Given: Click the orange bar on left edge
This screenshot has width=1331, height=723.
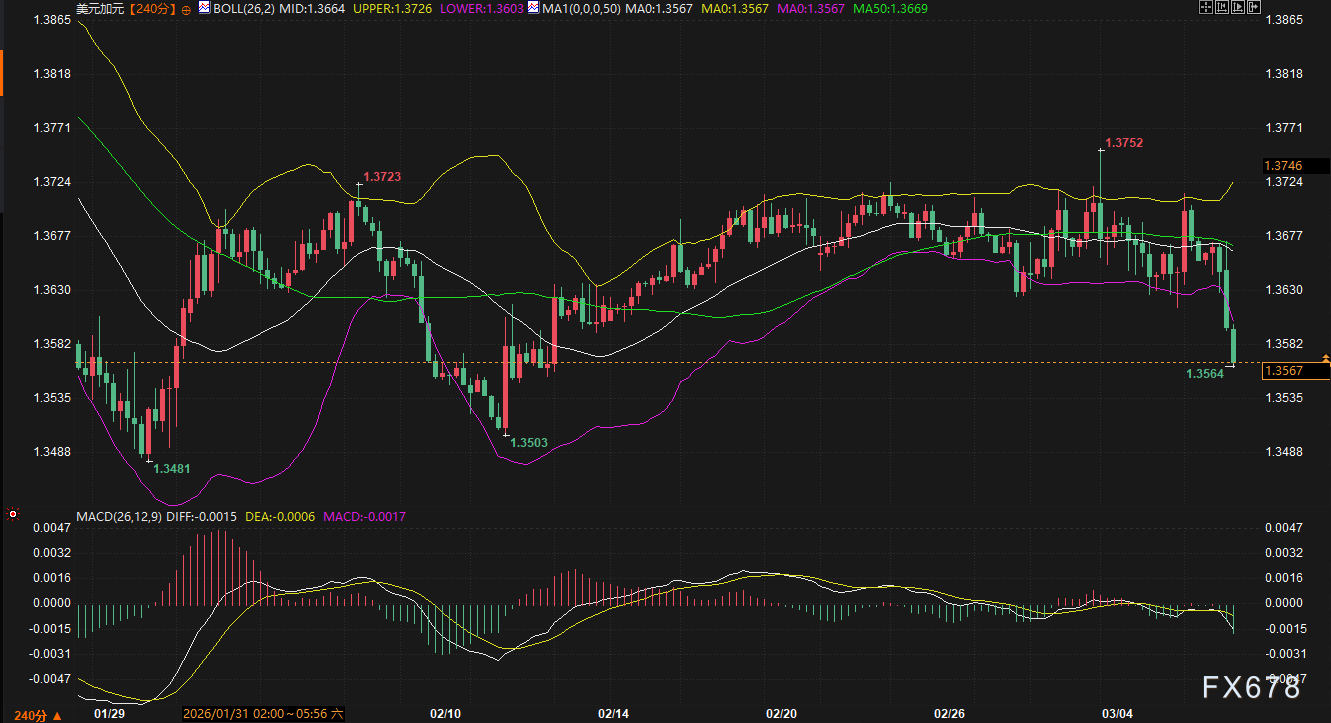Looking at the screenshot, I should pos(2,74).
